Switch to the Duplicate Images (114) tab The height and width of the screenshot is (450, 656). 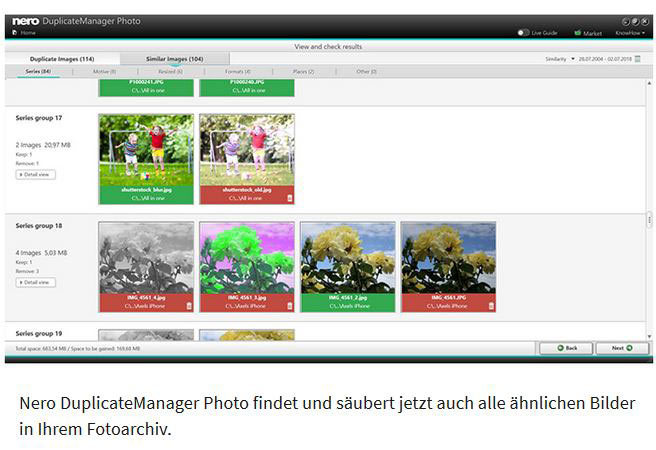tap(62, 59)
